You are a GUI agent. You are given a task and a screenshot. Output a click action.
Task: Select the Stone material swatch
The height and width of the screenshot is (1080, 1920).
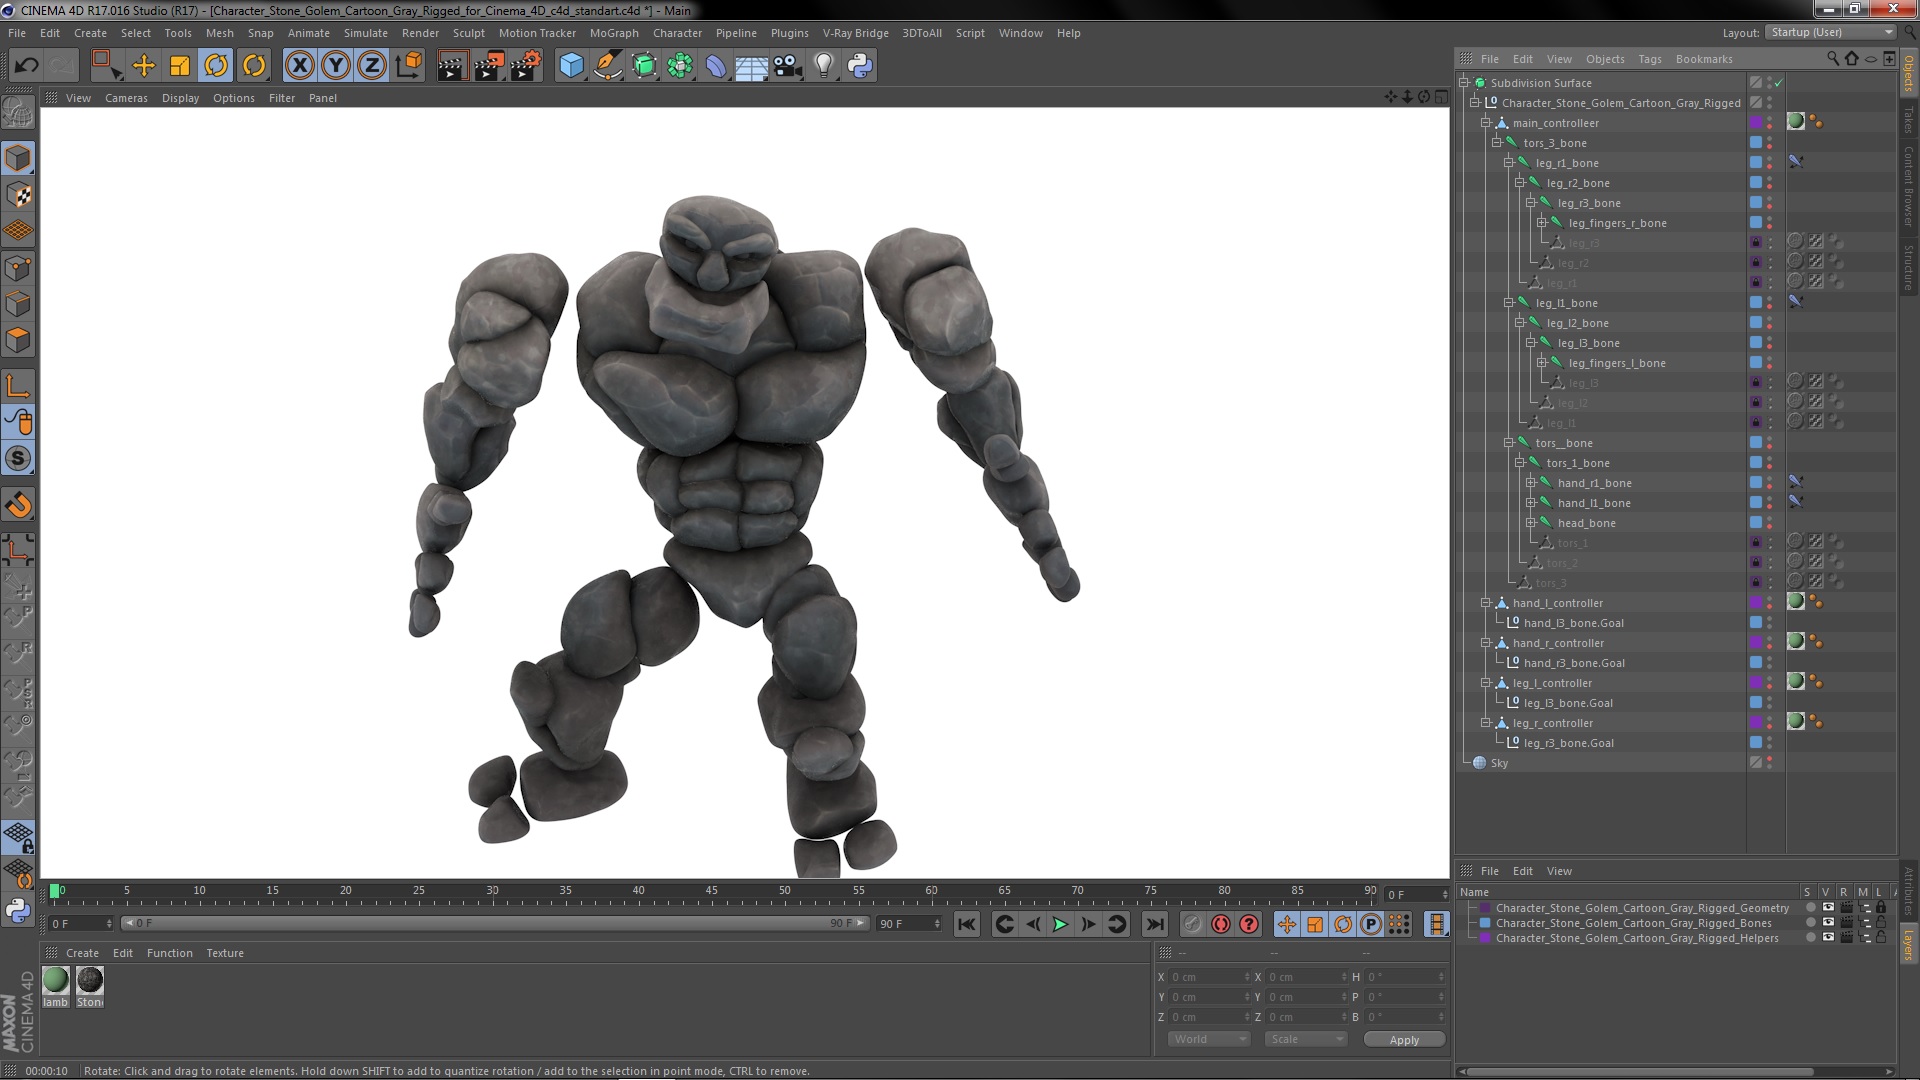(90, 980)
